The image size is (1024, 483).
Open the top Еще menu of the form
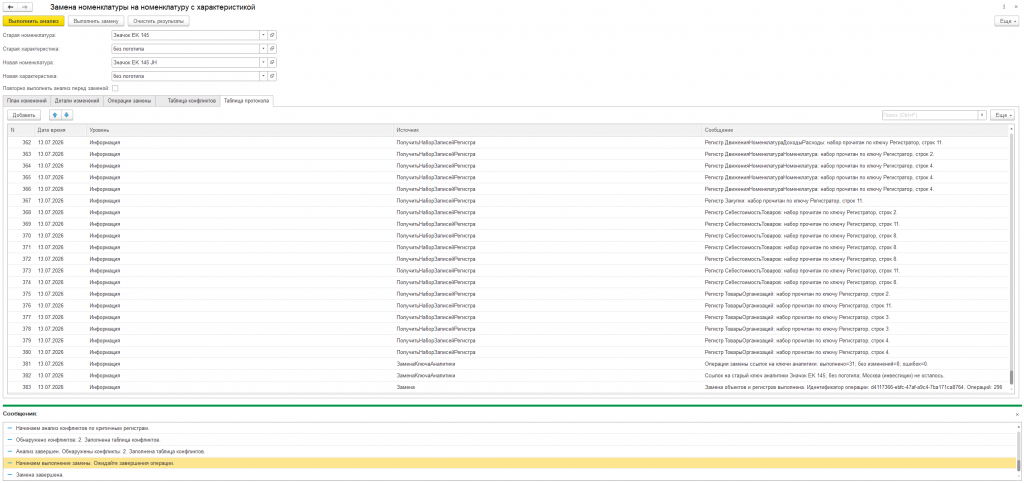(x=1006, y=22)
